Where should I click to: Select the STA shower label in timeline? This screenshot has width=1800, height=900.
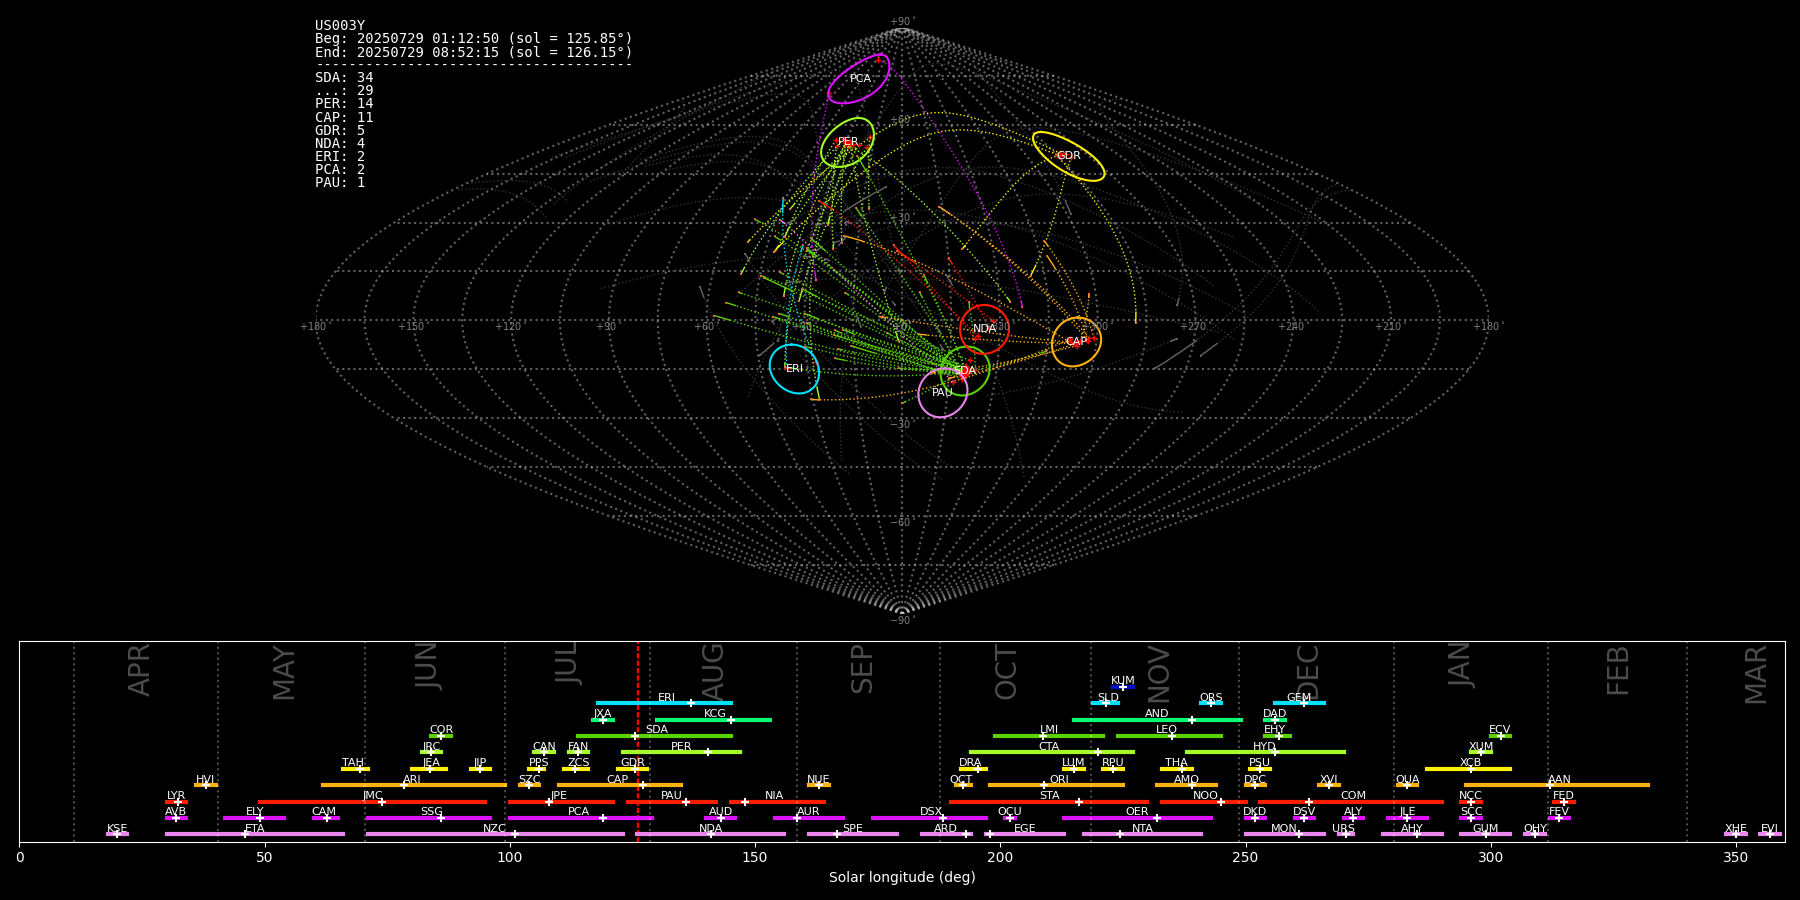(1049, 796)
